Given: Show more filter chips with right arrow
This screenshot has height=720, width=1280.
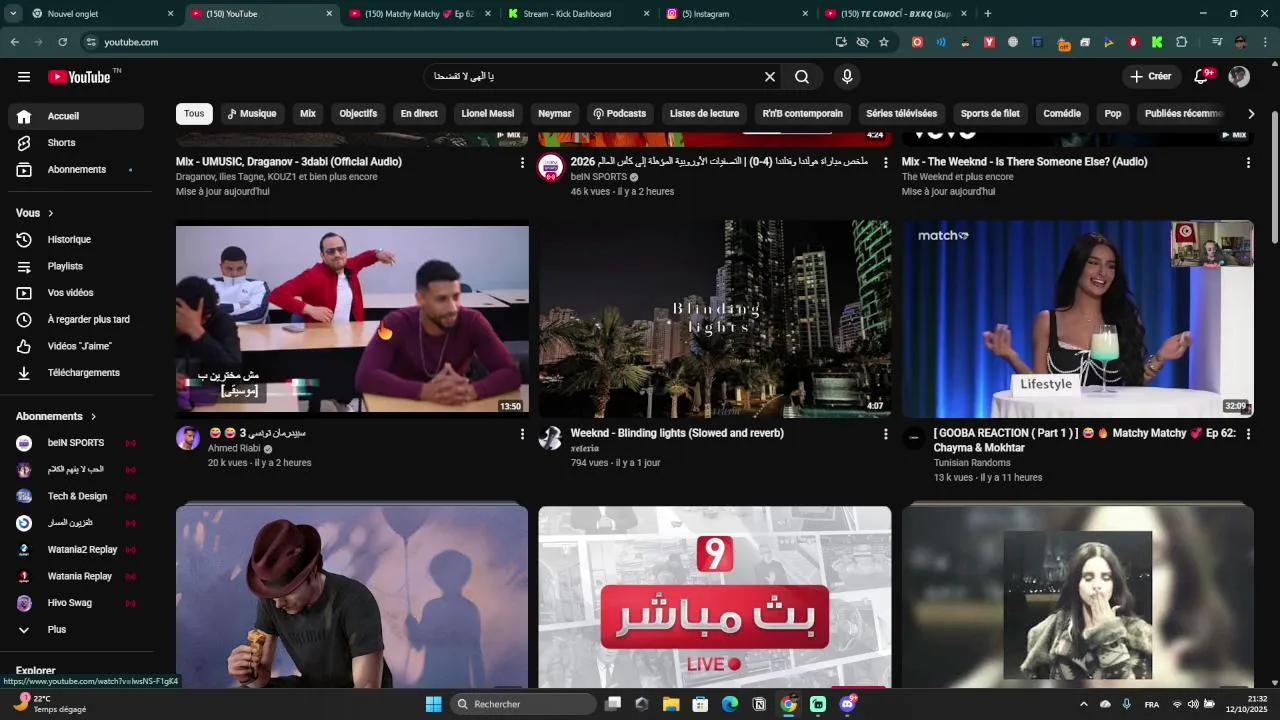Looking at the screenshot, I should pyautogui.click(x=1250, y=114).
